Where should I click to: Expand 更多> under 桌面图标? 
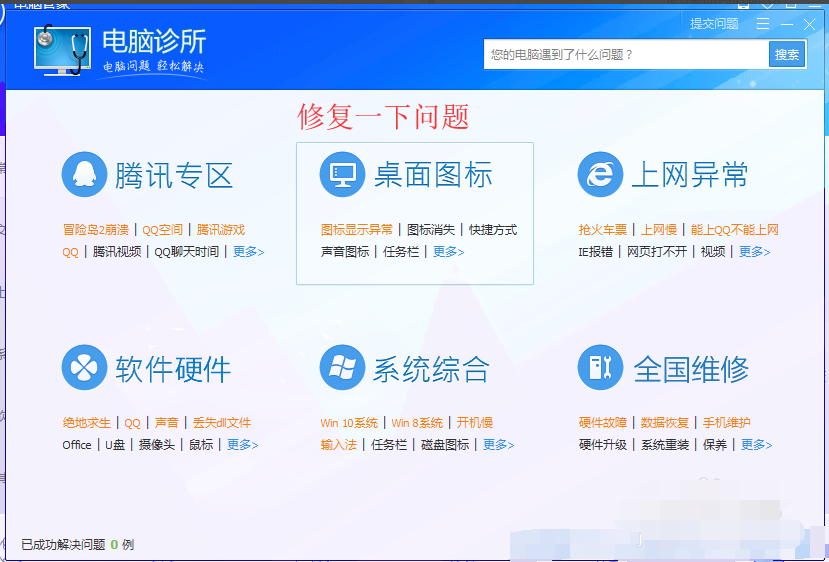click(448, 252)
